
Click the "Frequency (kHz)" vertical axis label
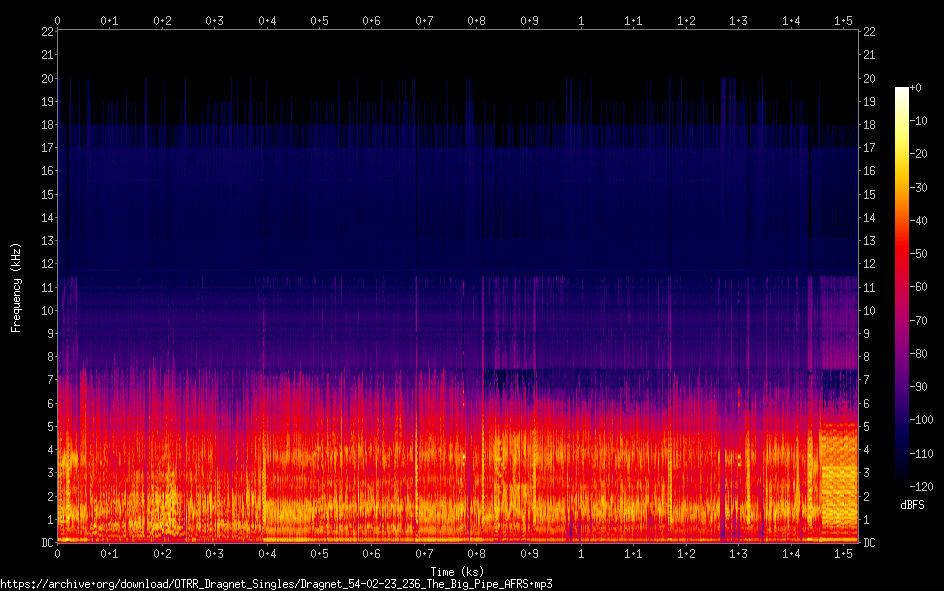tap(16, 287)
